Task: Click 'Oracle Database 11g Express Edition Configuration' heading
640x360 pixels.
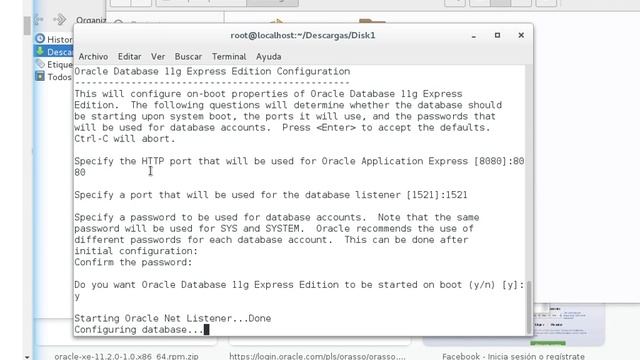Action: (x=212, y=71)
